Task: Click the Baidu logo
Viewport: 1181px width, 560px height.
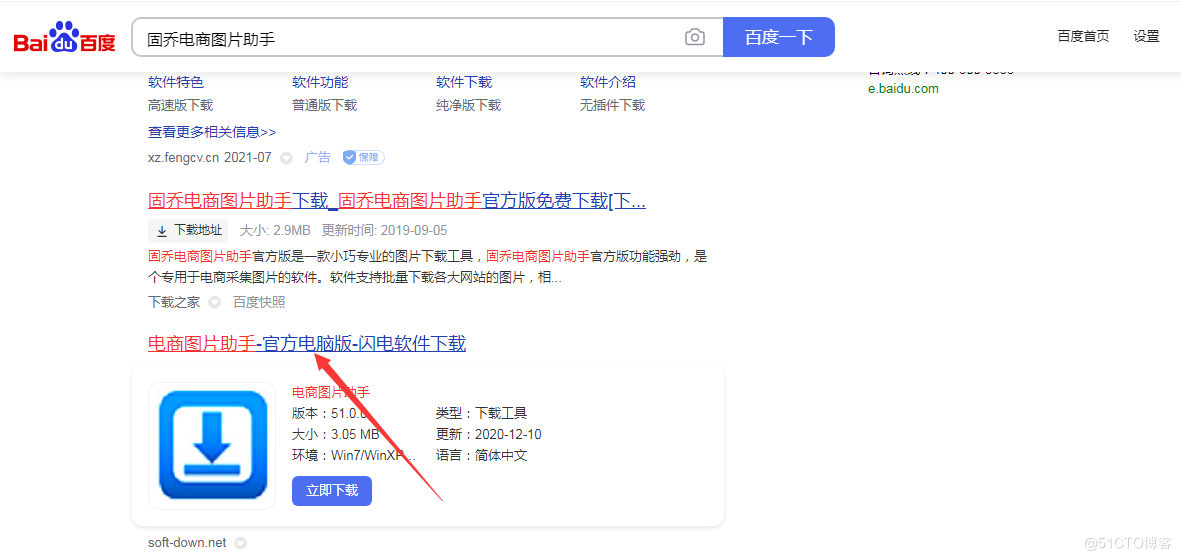Action: tap(65, 37)
